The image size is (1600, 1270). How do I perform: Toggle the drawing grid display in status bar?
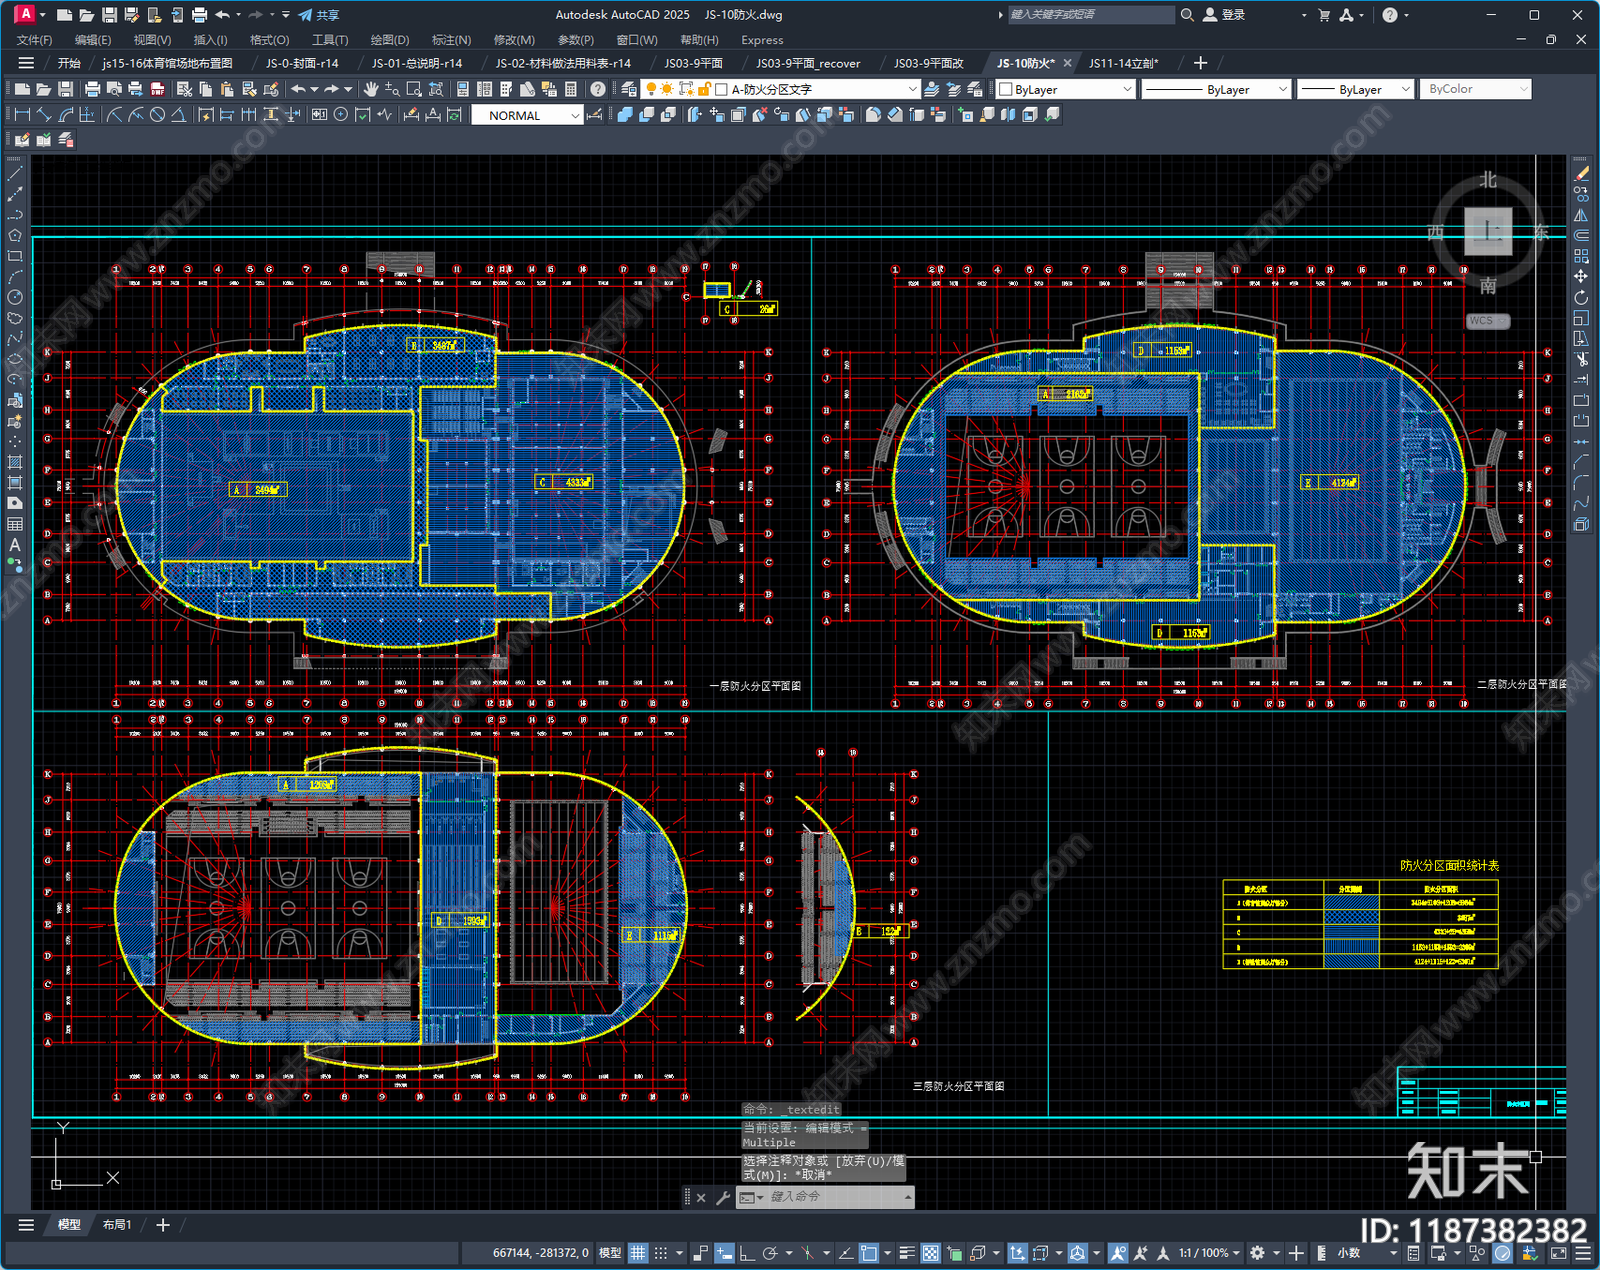coord(638,1253)
